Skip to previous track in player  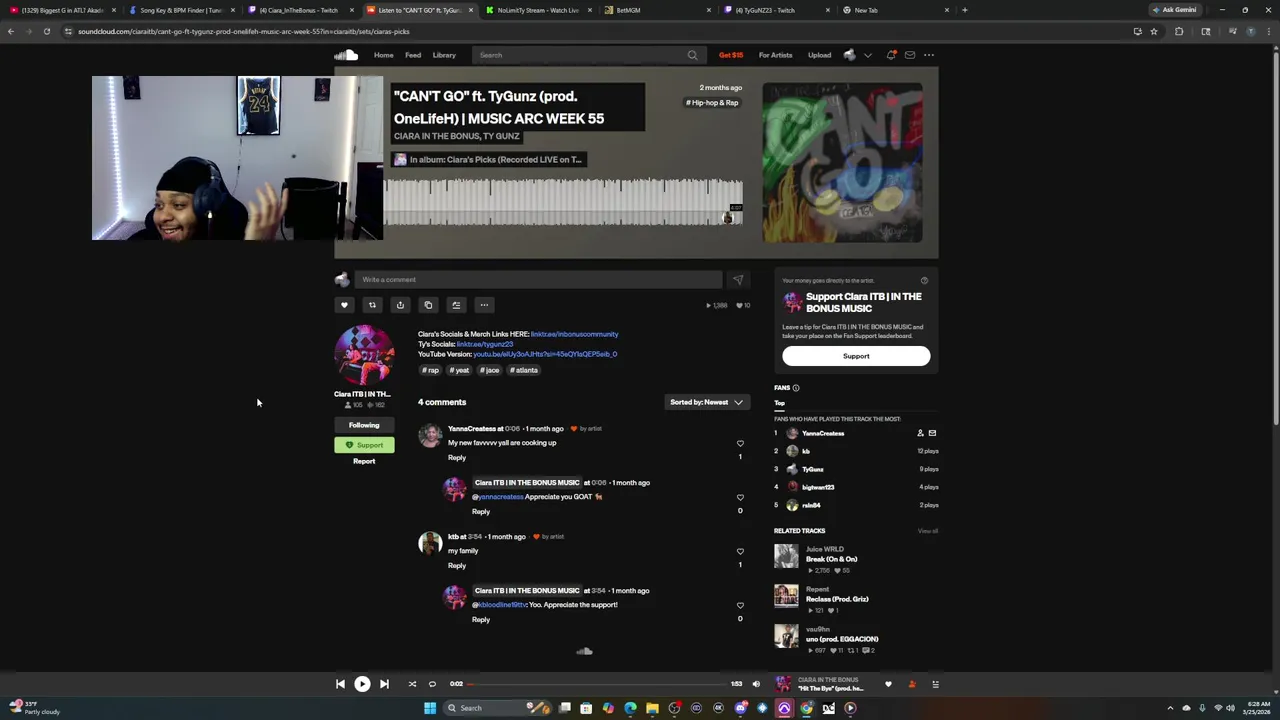coord(340,684)
